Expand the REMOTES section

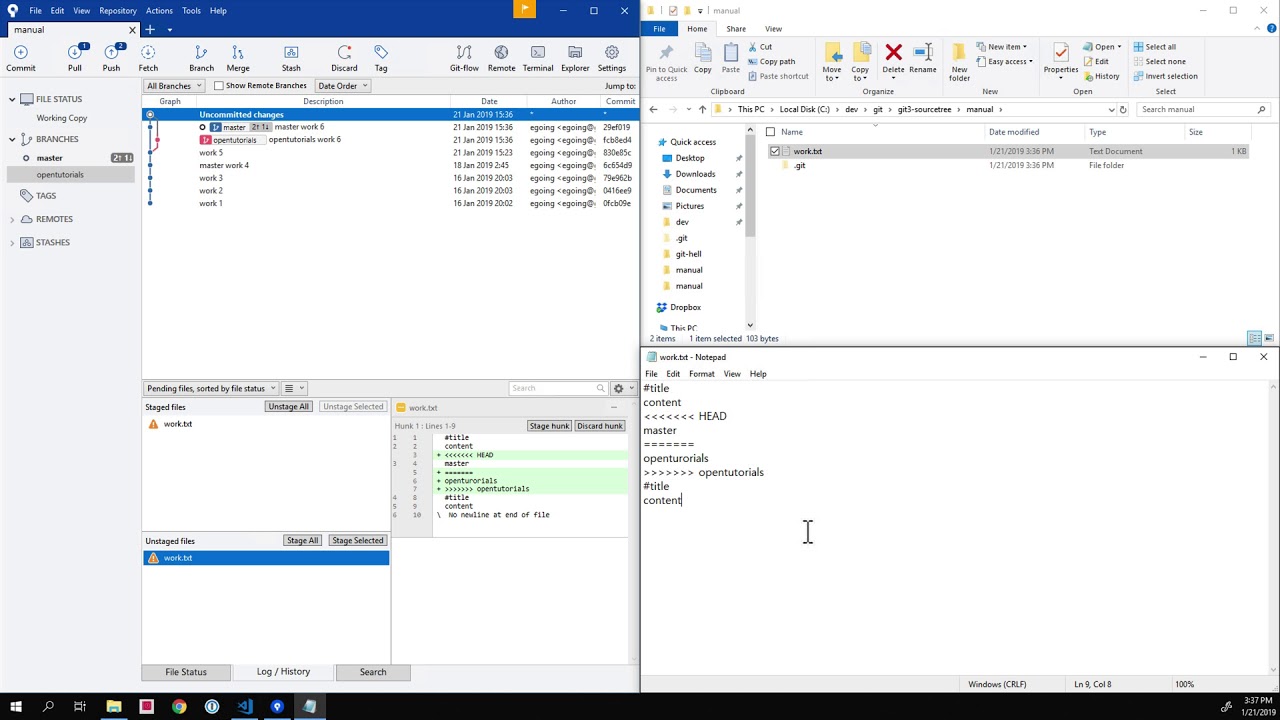coord(12,219)
